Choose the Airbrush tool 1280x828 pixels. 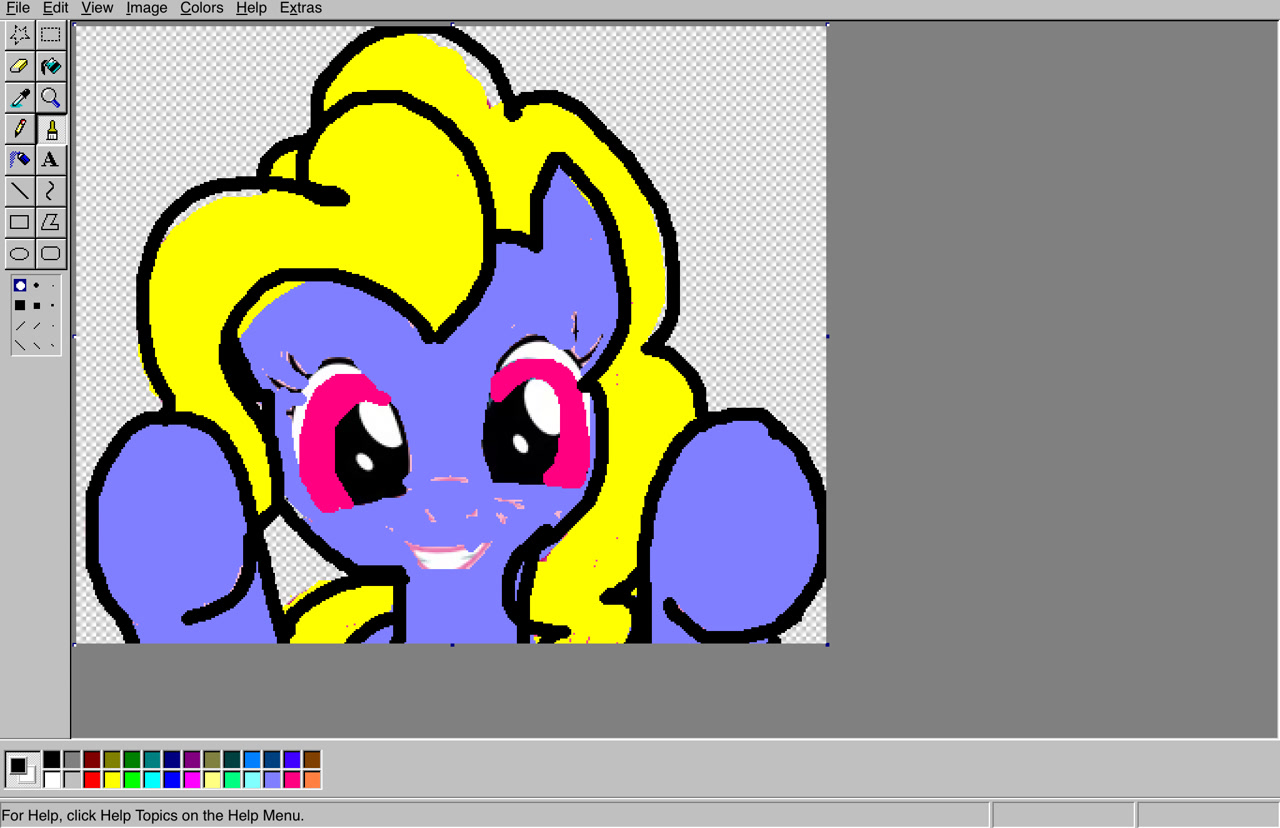click(19, 159)
